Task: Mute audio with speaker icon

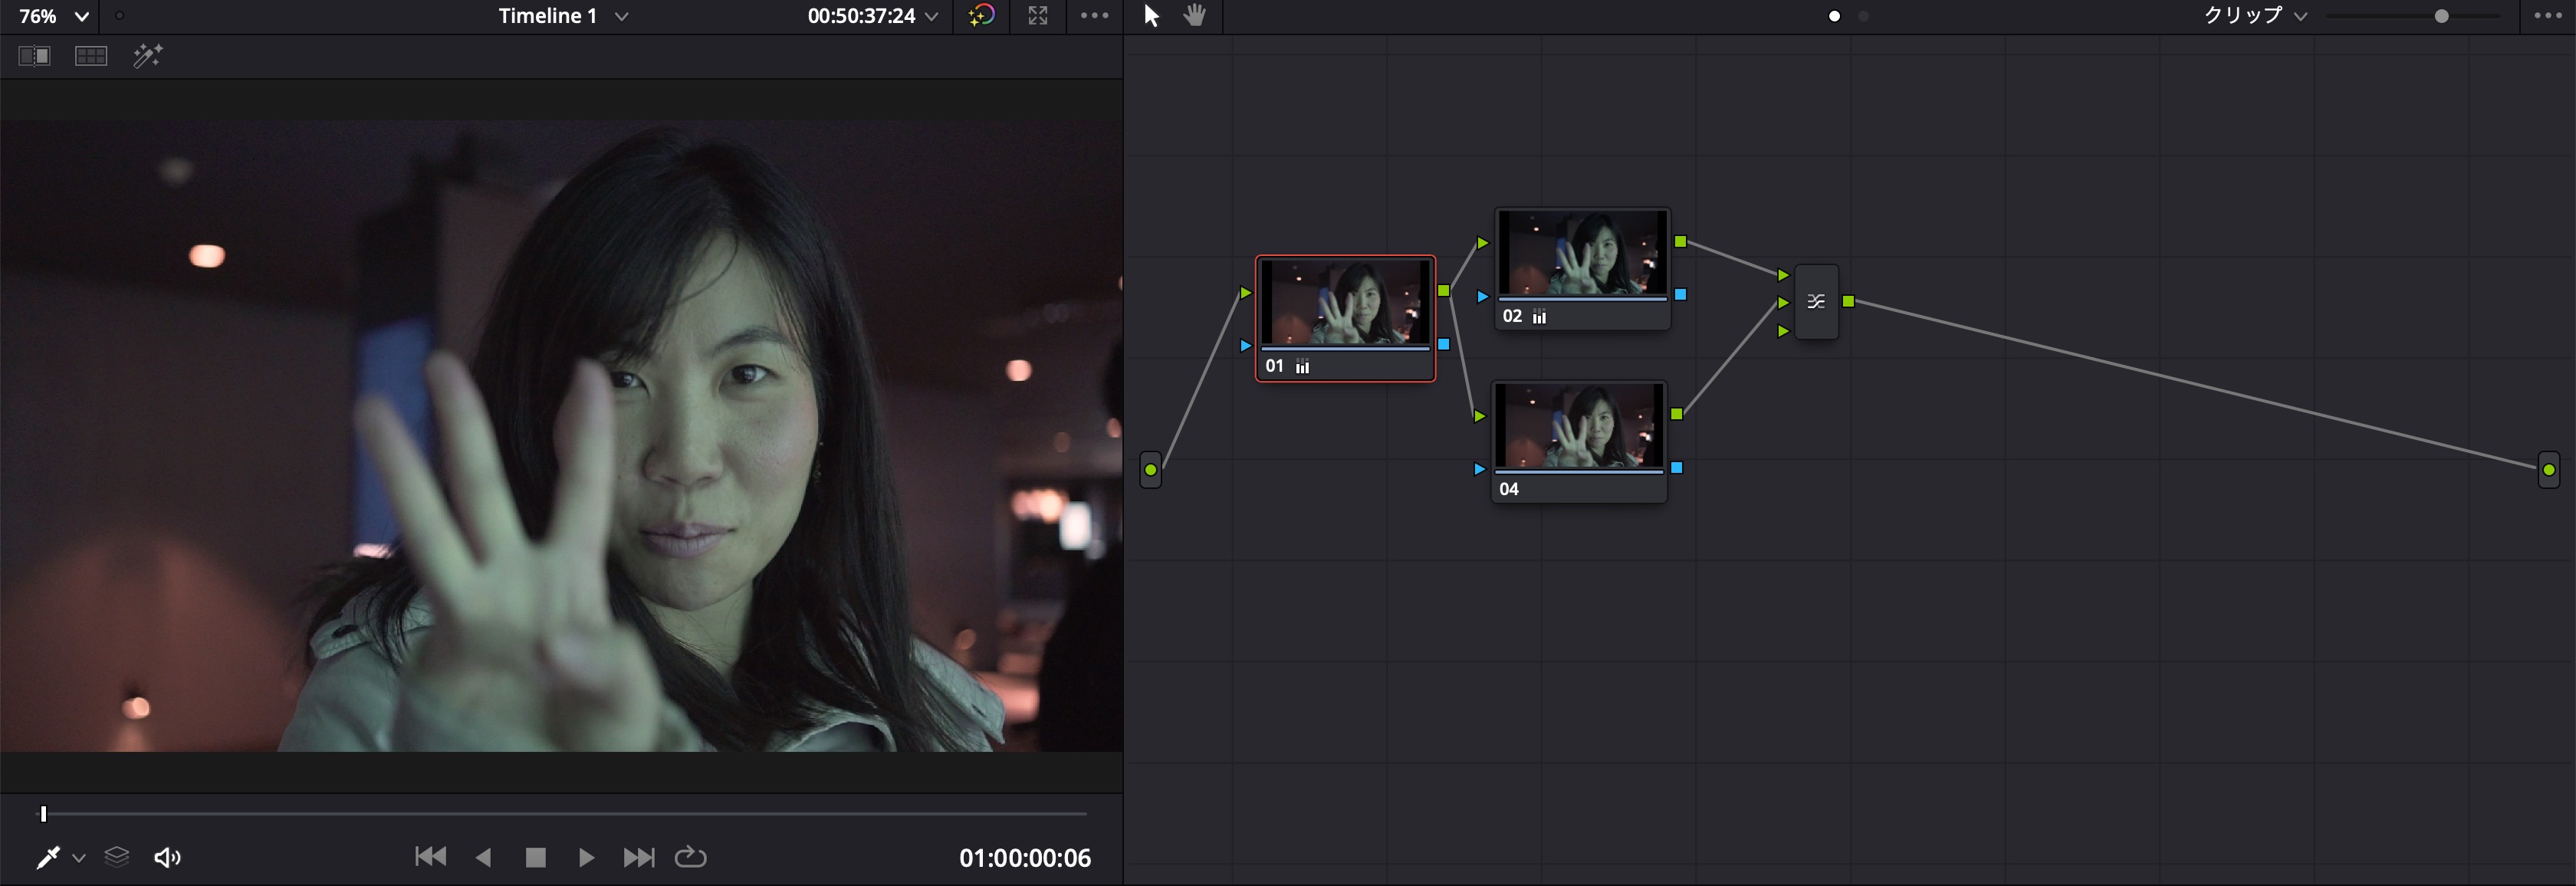Action: tap(167, 857)
